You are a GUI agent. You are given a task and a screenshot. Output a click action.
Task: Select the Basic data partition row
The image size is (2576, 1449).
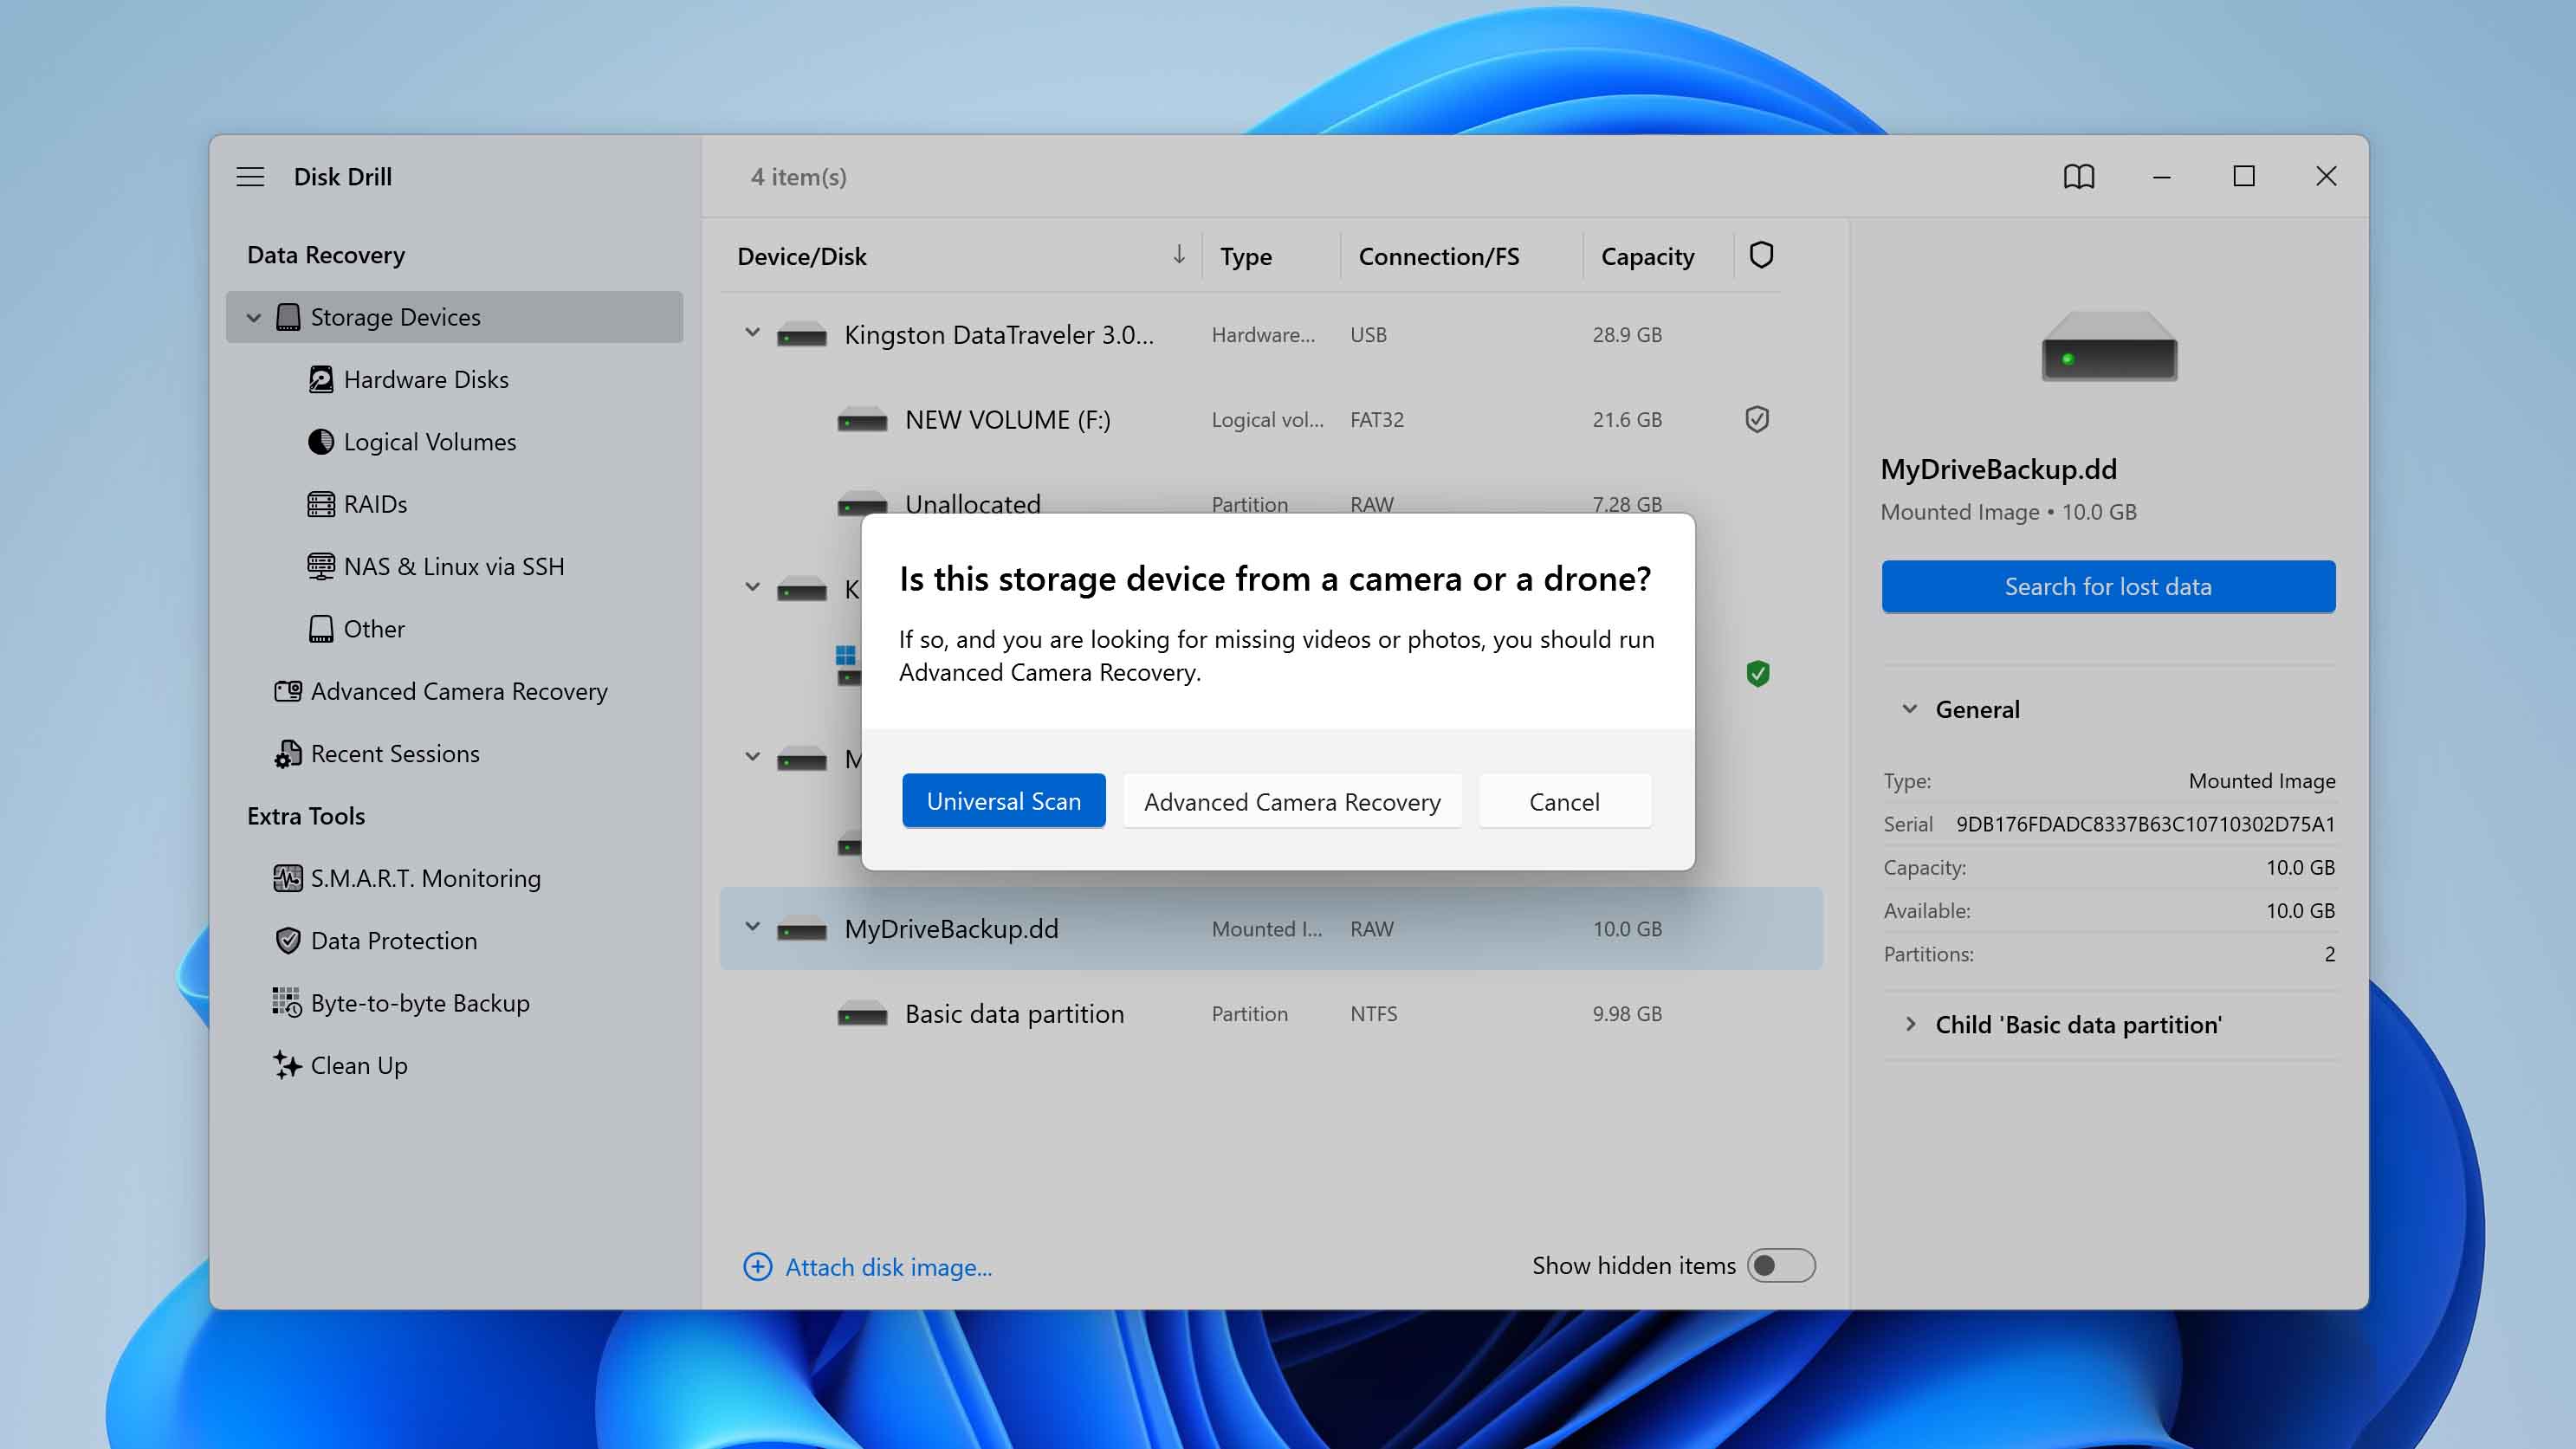coord(1013,1013)
